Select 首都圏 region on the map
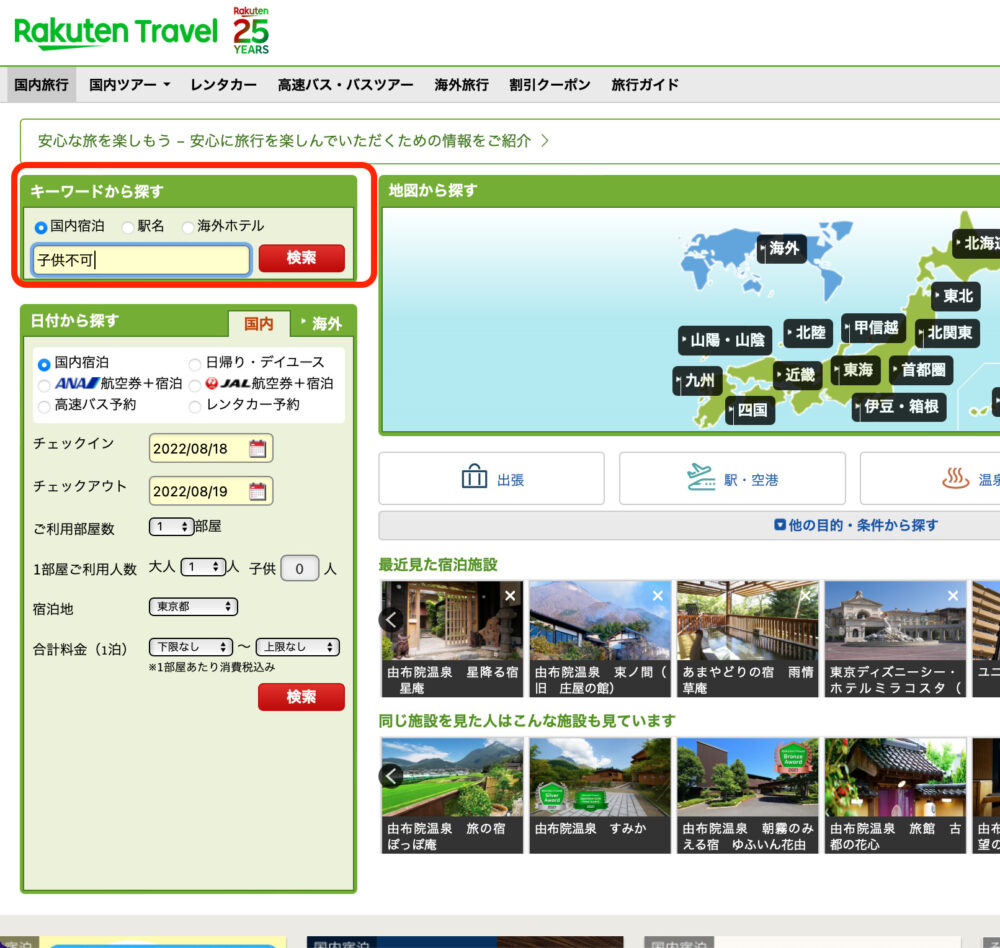 click(x=921, y=370)
